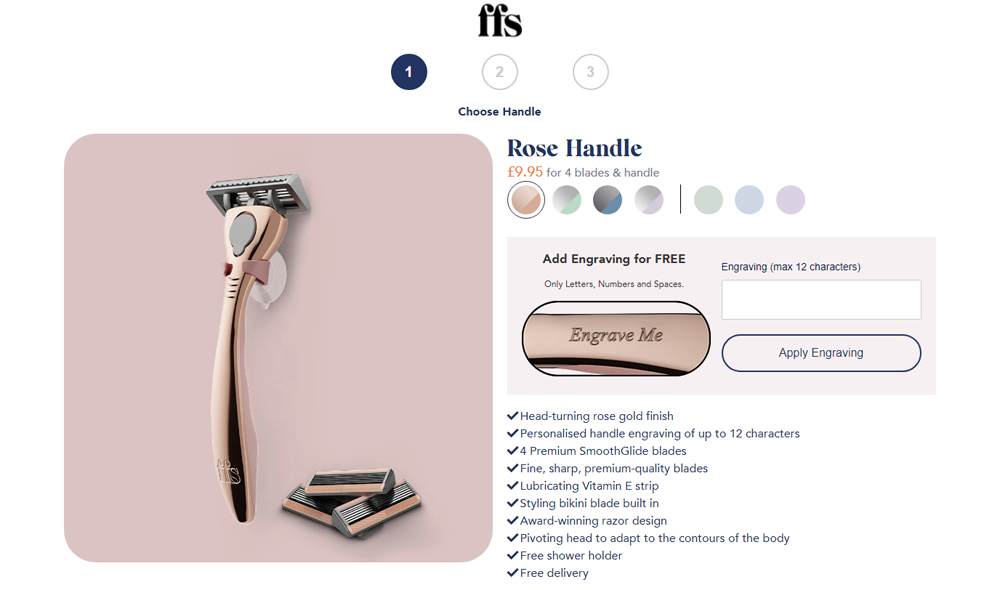Select step 1 circle indicator
Screen dimensions: 1000x590
(x=409, y=72)
